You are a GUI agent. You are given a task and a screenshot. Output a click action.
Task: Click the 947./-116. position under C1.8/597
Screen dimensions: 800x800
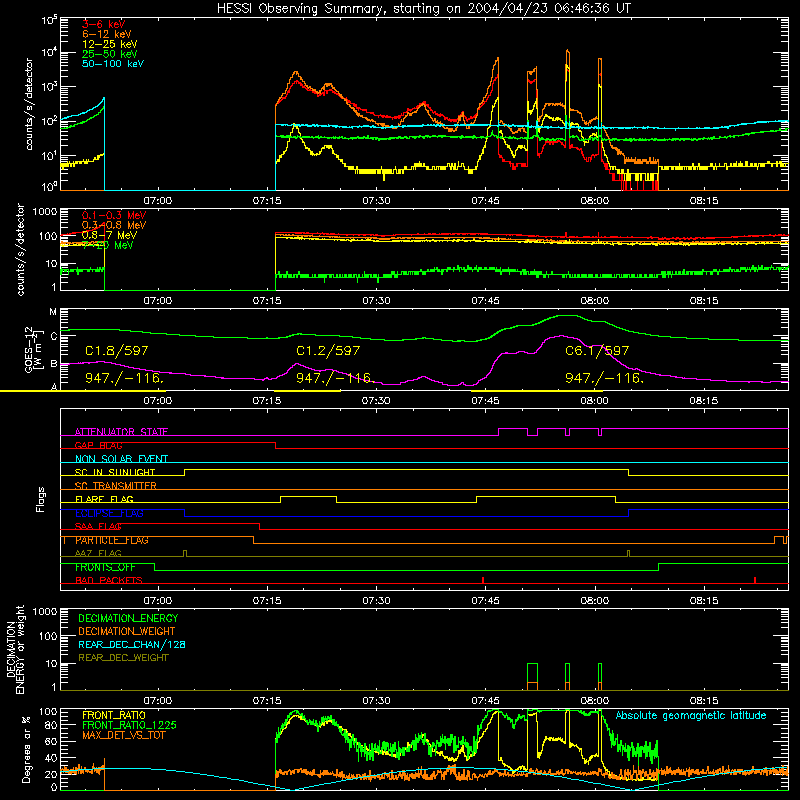124,378
